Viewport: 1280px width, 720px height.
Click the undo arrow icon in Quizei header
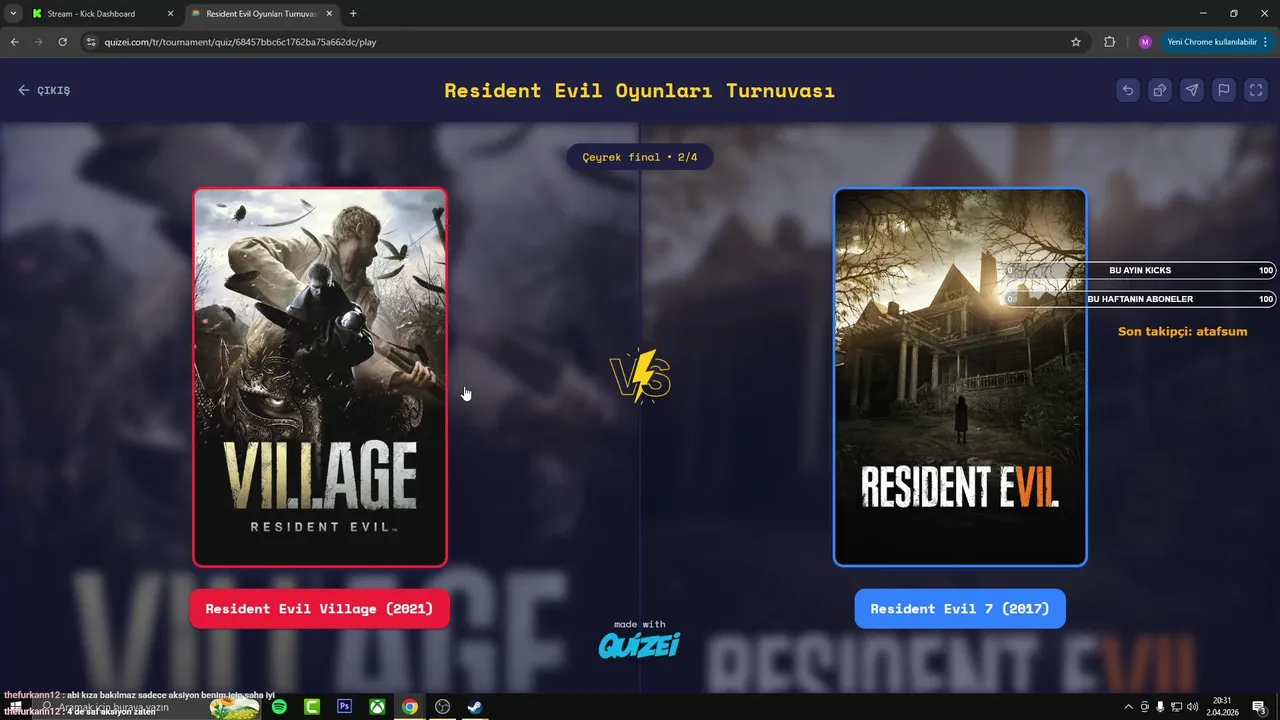pos(1128,90)
